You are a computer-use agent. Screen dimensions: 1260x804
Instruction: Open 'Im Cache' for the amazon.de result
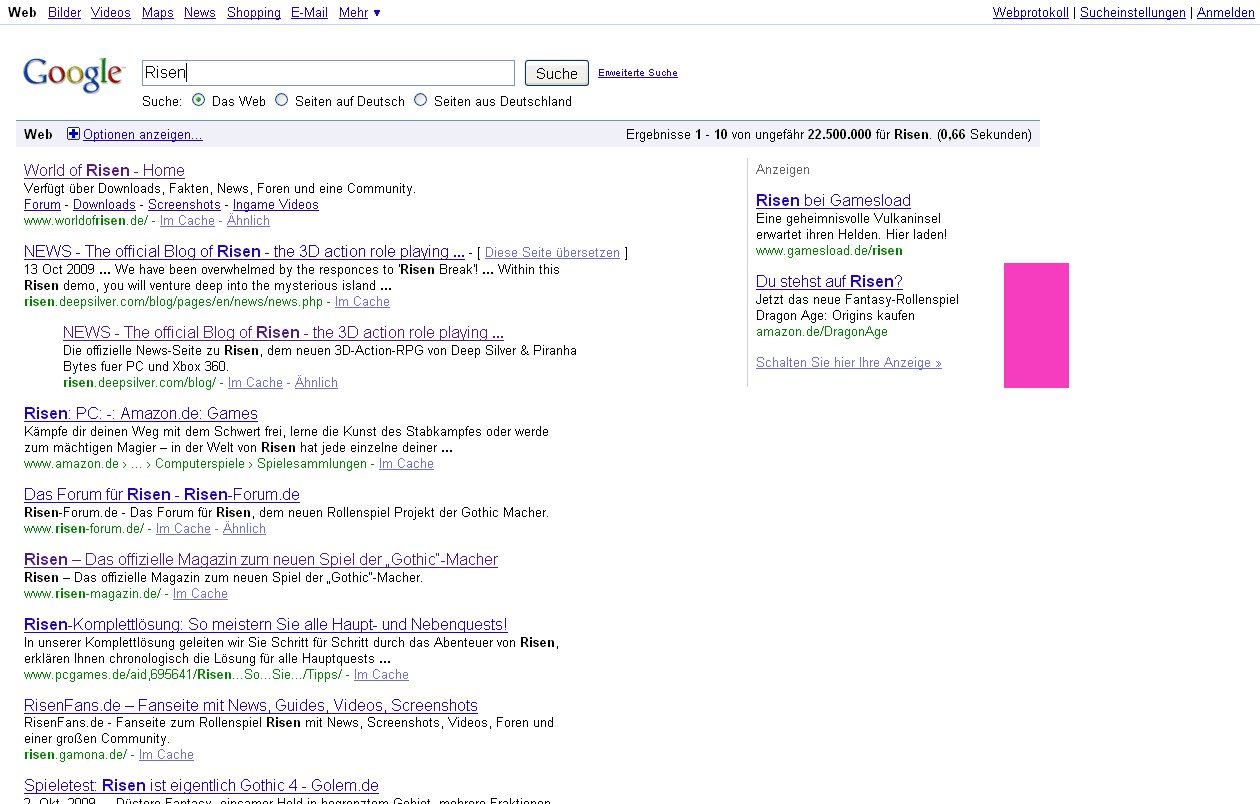(x=406, y=463)
